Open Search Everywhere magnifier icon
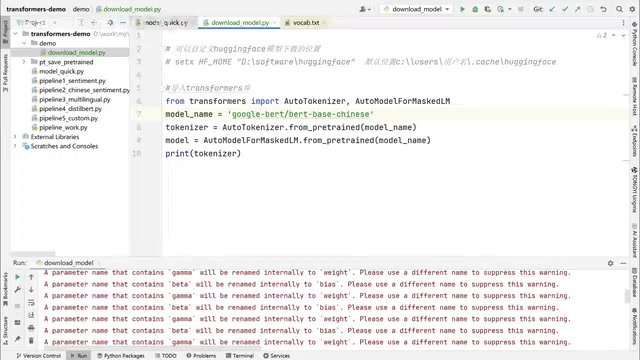The image size is (640, 360). click(x=619, y=9)
